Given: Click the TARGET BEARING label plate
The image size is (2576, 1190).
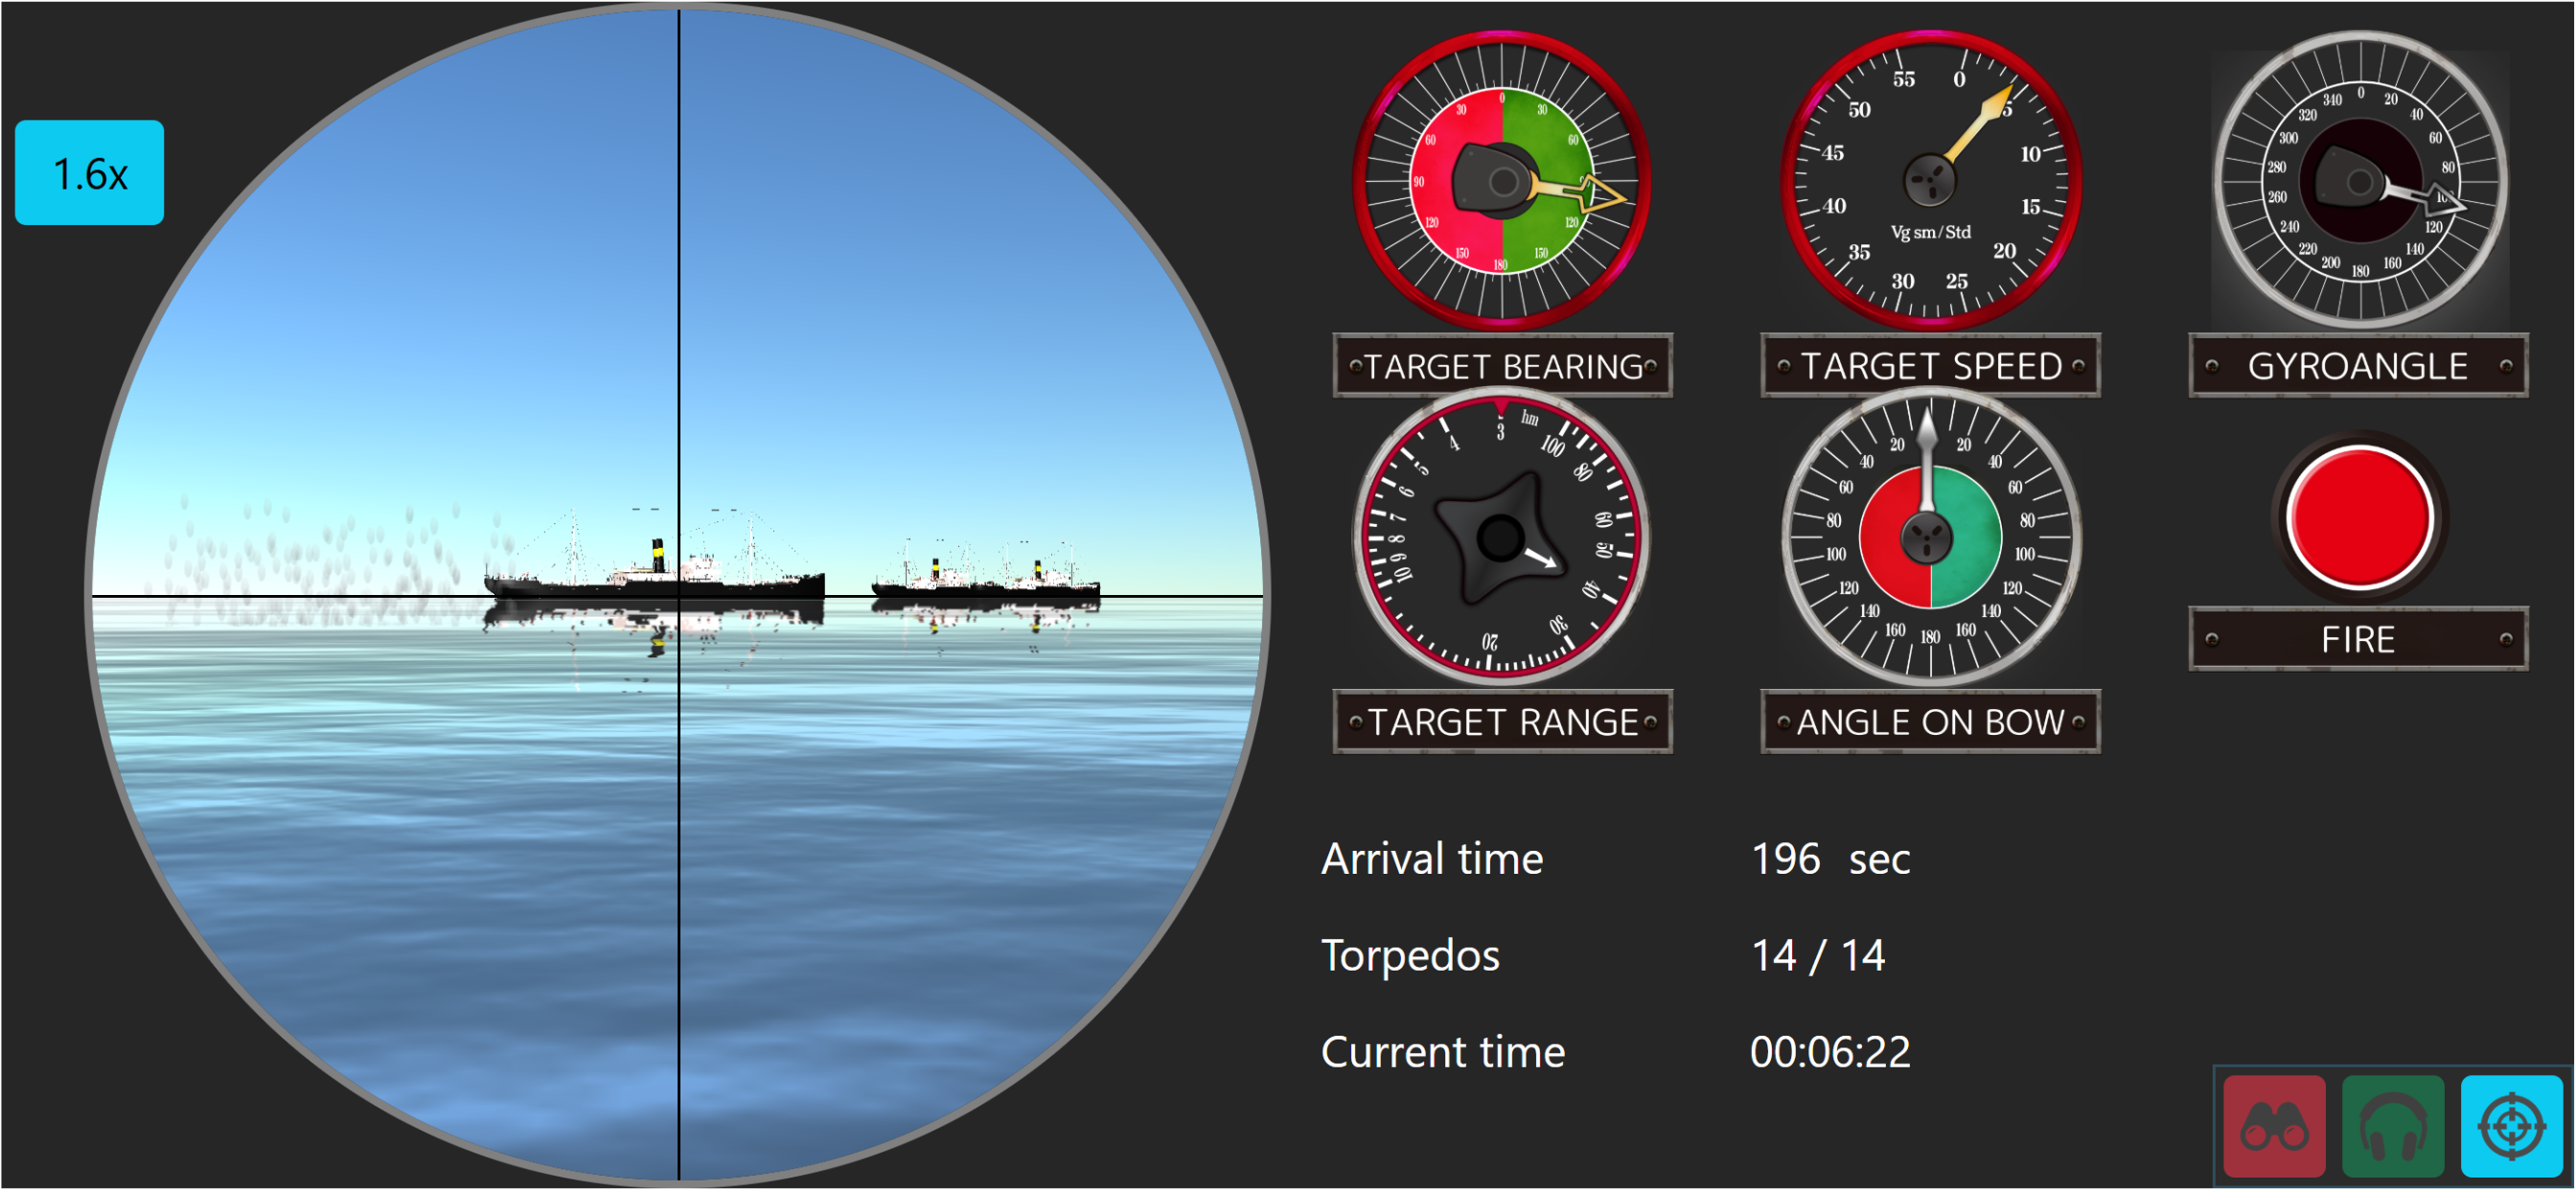Looking at the screenshot, I should pos(1502,366).
